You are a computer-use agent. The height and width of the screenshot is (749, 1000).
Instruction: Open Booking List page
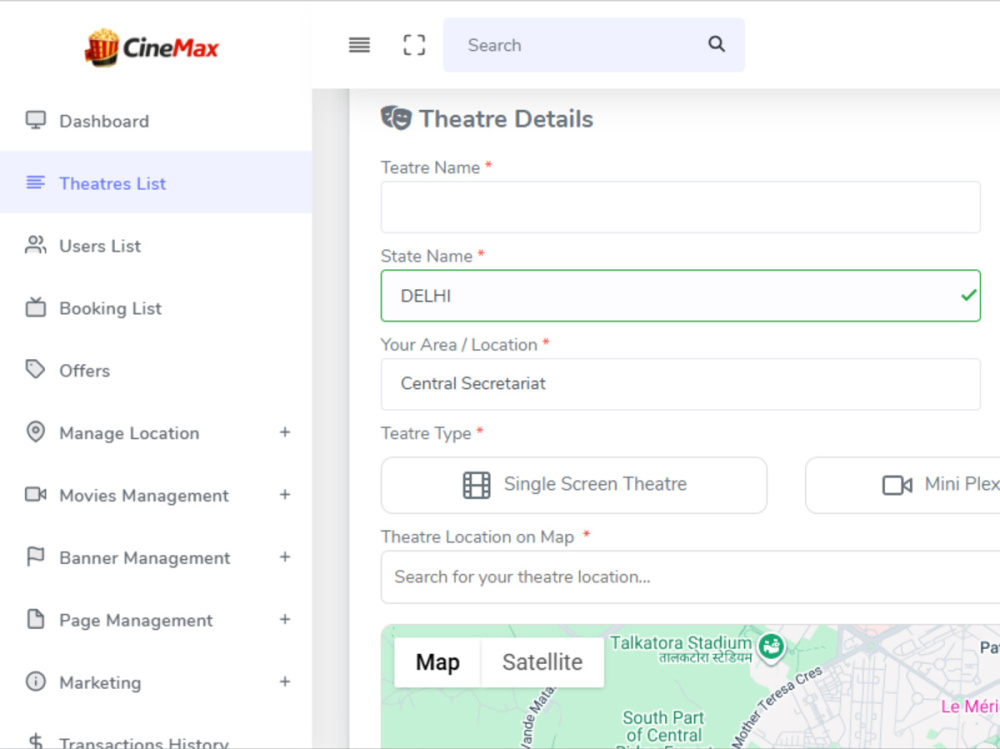(x=156, y=308)
